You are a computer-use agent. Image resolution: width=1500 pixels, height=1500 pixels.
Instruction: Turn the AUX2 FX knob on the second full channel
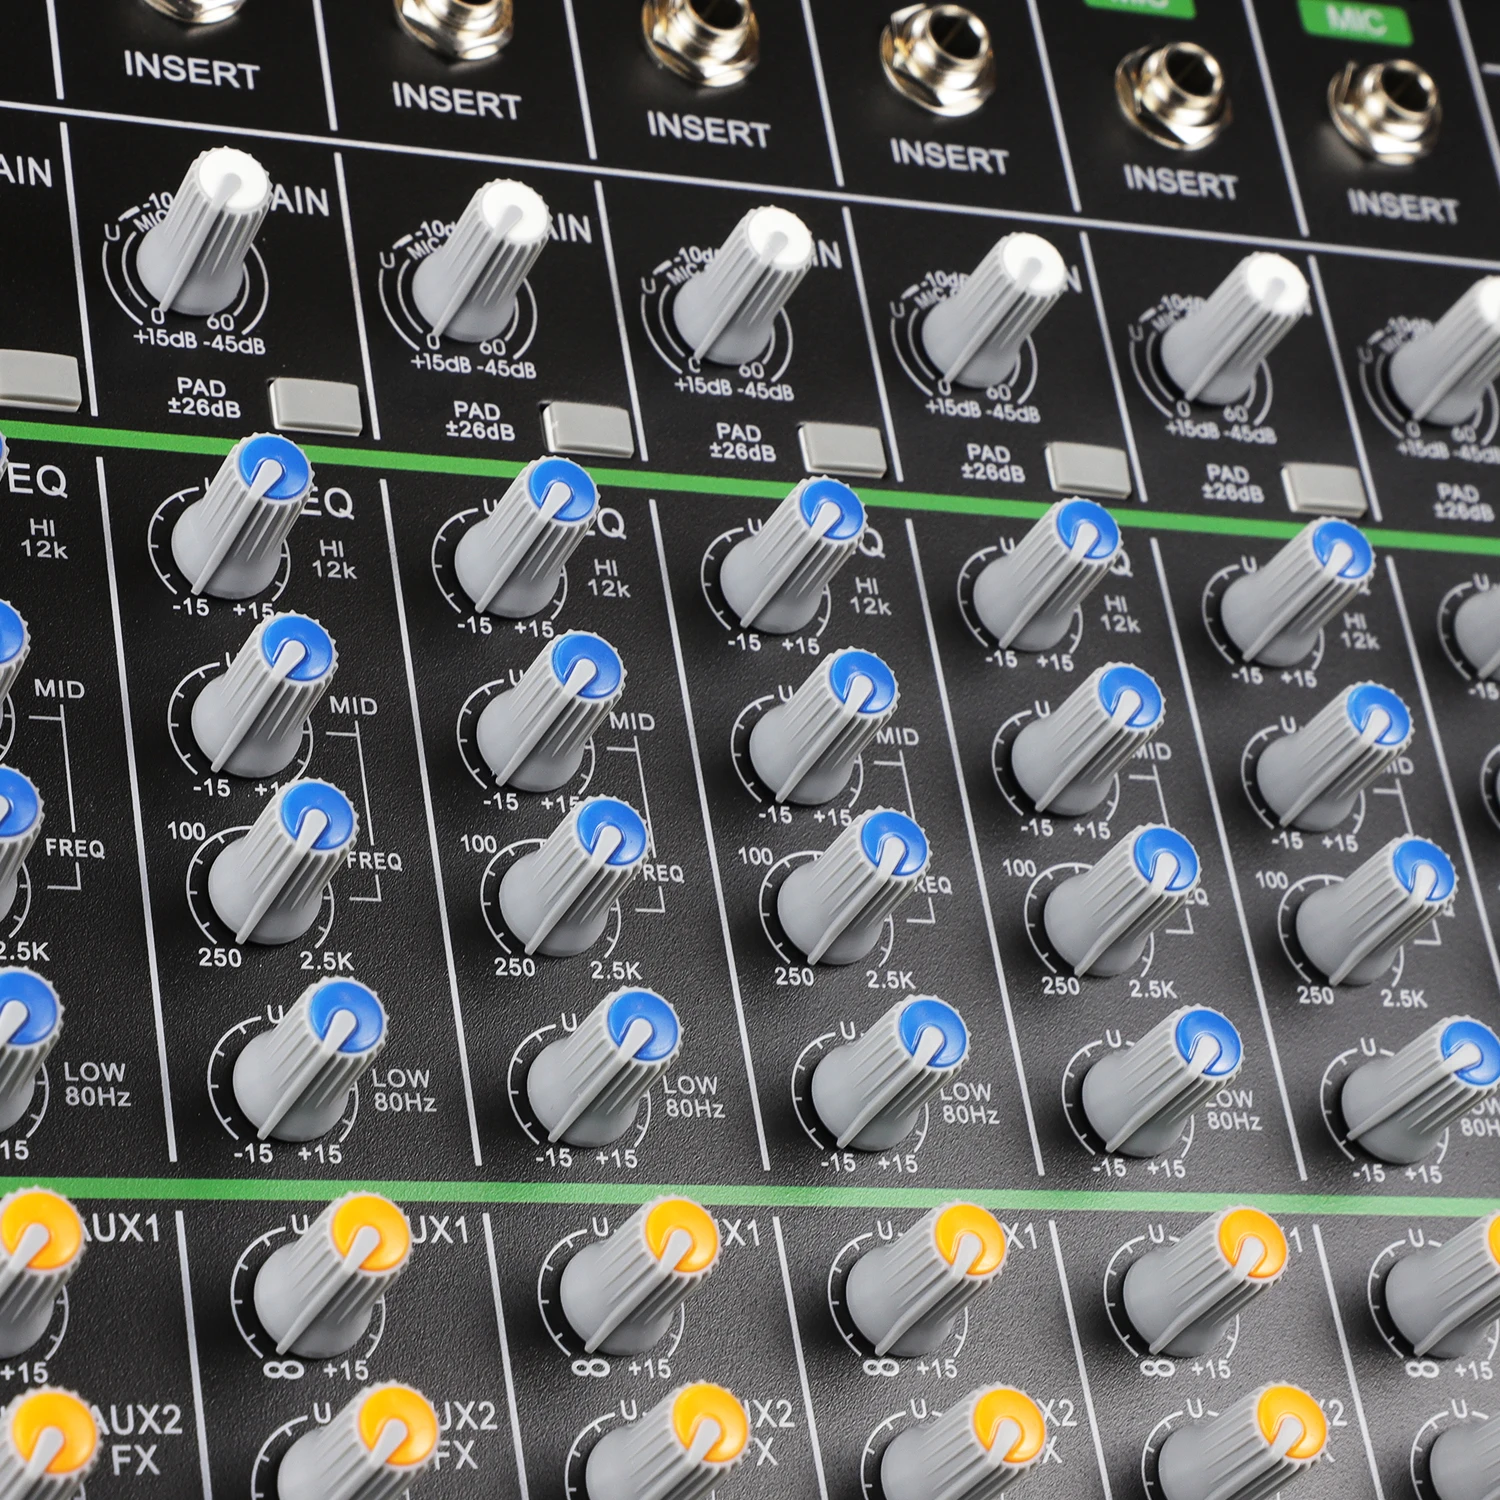(668, 1441)
